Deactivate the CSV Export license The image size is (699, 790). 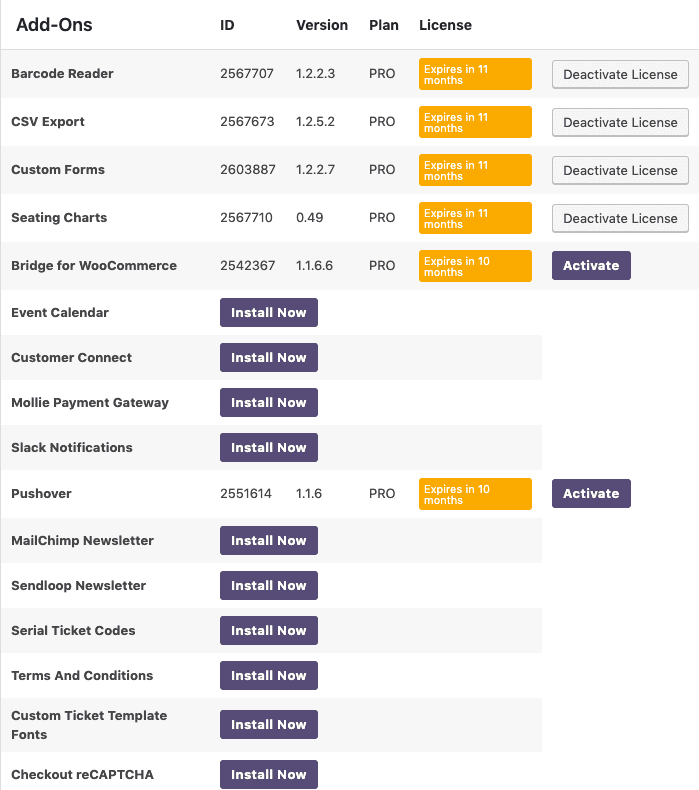click(x=620, y=122)
